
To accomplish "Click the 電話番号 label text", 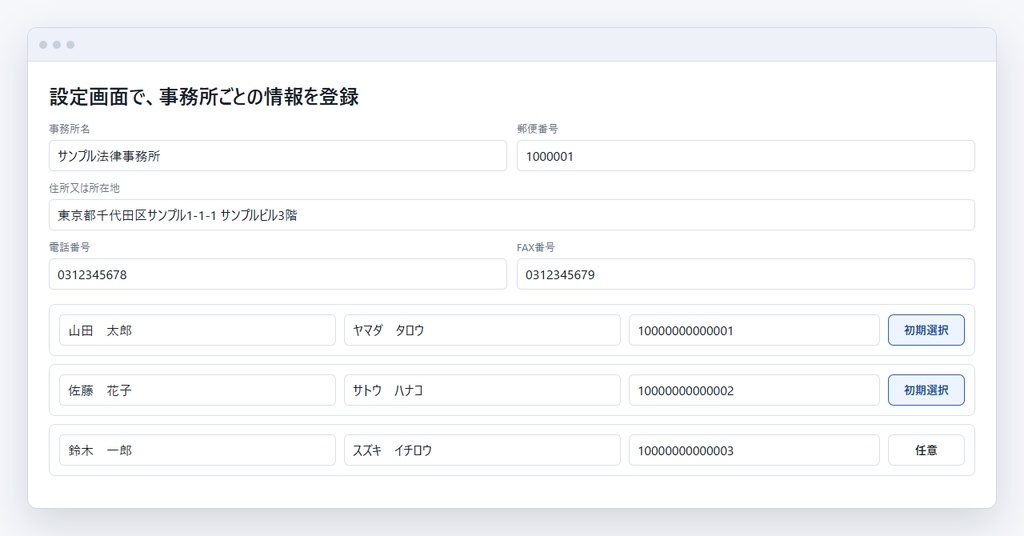I will coord(69,247).
